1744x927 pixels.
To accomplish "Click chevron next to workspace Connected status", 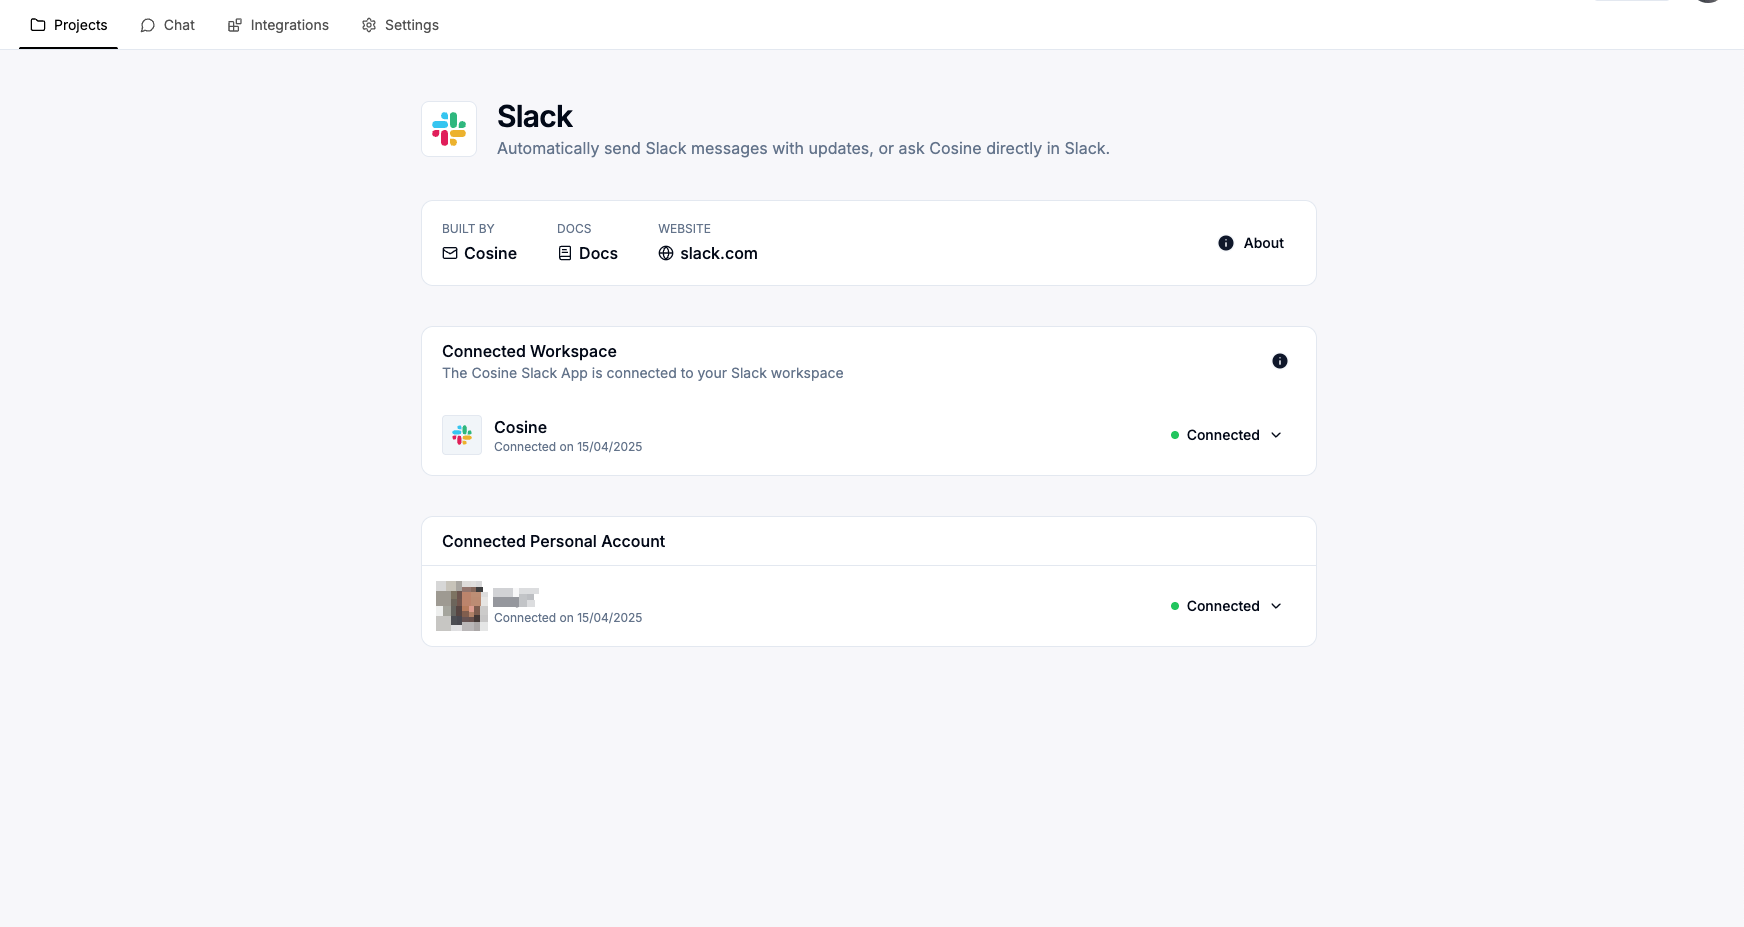I will click(1276, 435).
